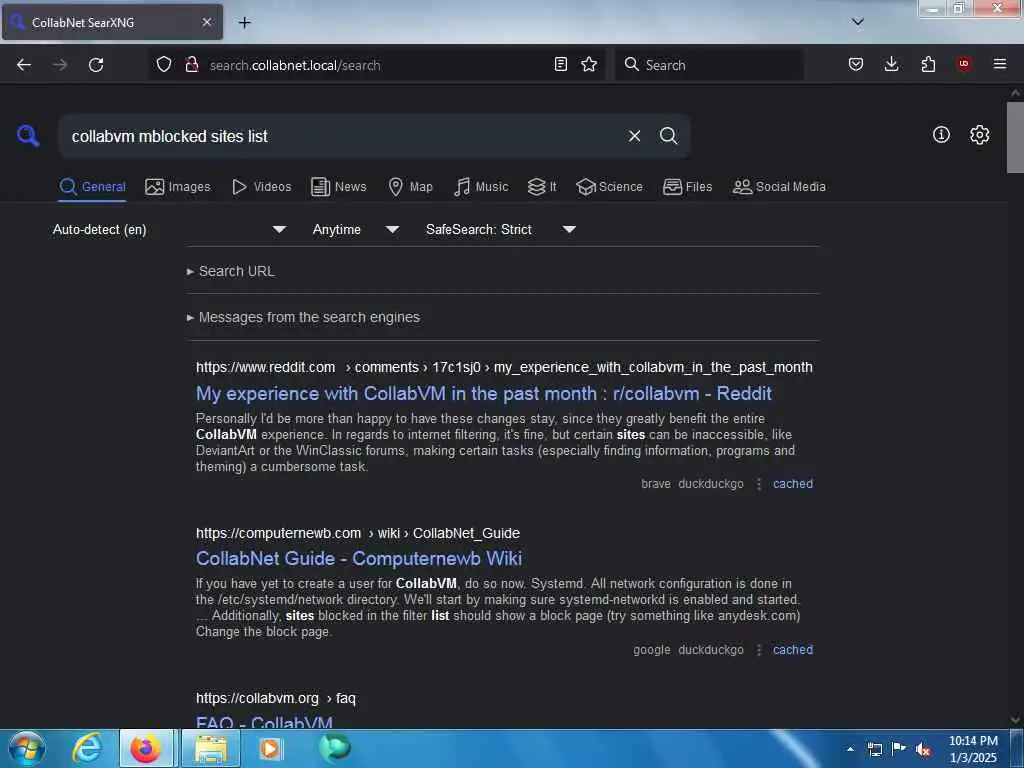Go back with the browser back arrow
The image size is (1024, 768).
point(24,65)
